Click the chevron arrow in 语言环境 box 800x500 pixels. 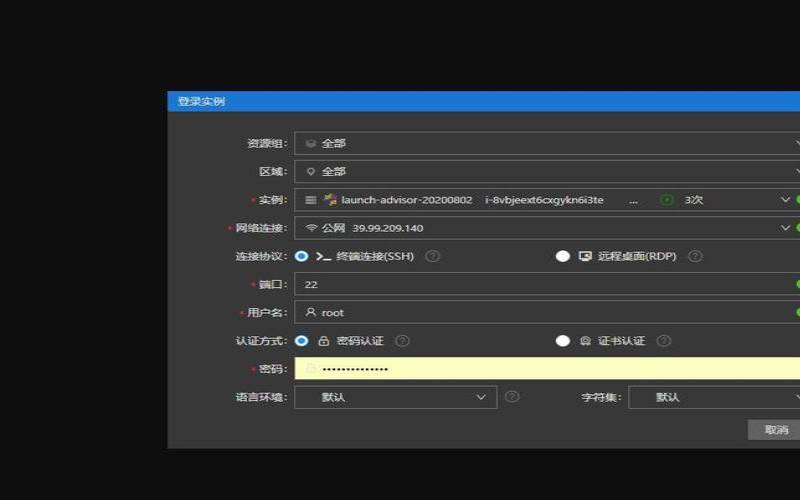[481, 397]
